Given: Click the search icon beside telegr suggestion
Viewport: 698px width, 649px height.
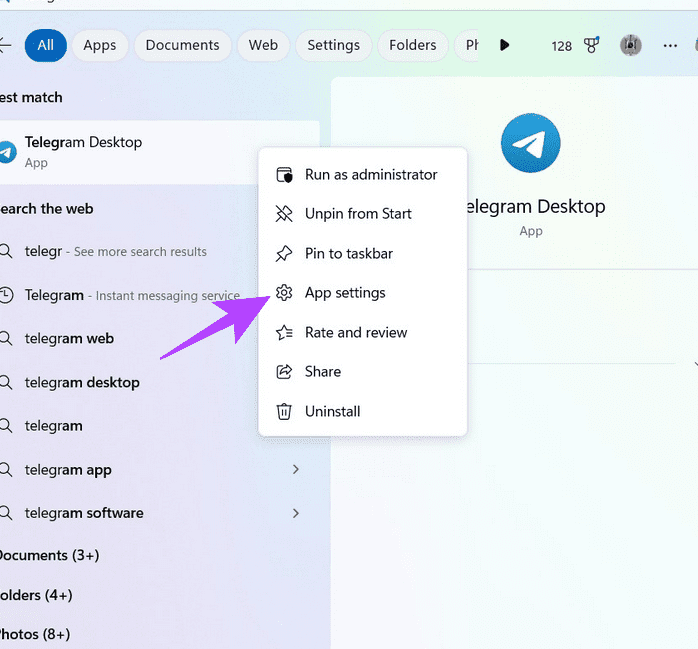Looking at the screenshot, I should (x=6, y=251).
